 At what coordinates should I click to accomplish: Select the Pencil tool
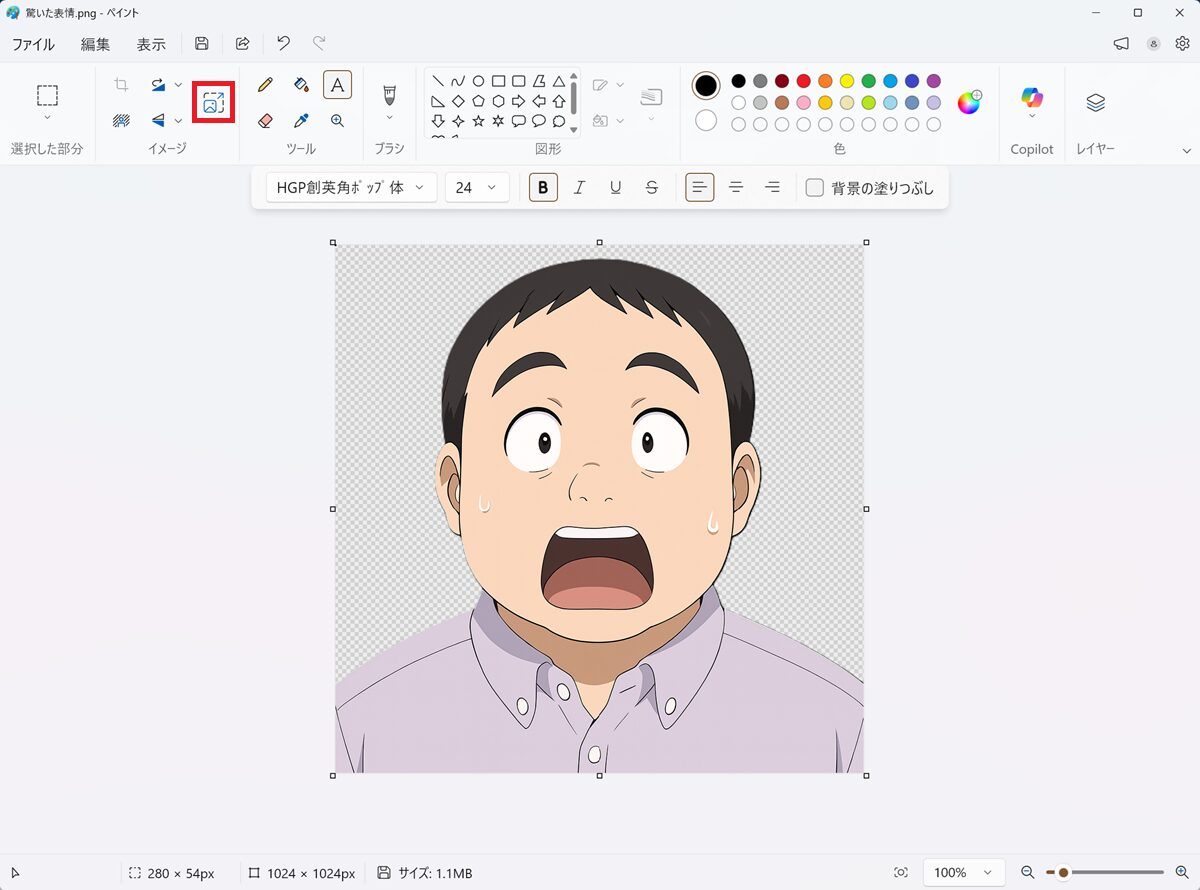click(x=265, y=85)
